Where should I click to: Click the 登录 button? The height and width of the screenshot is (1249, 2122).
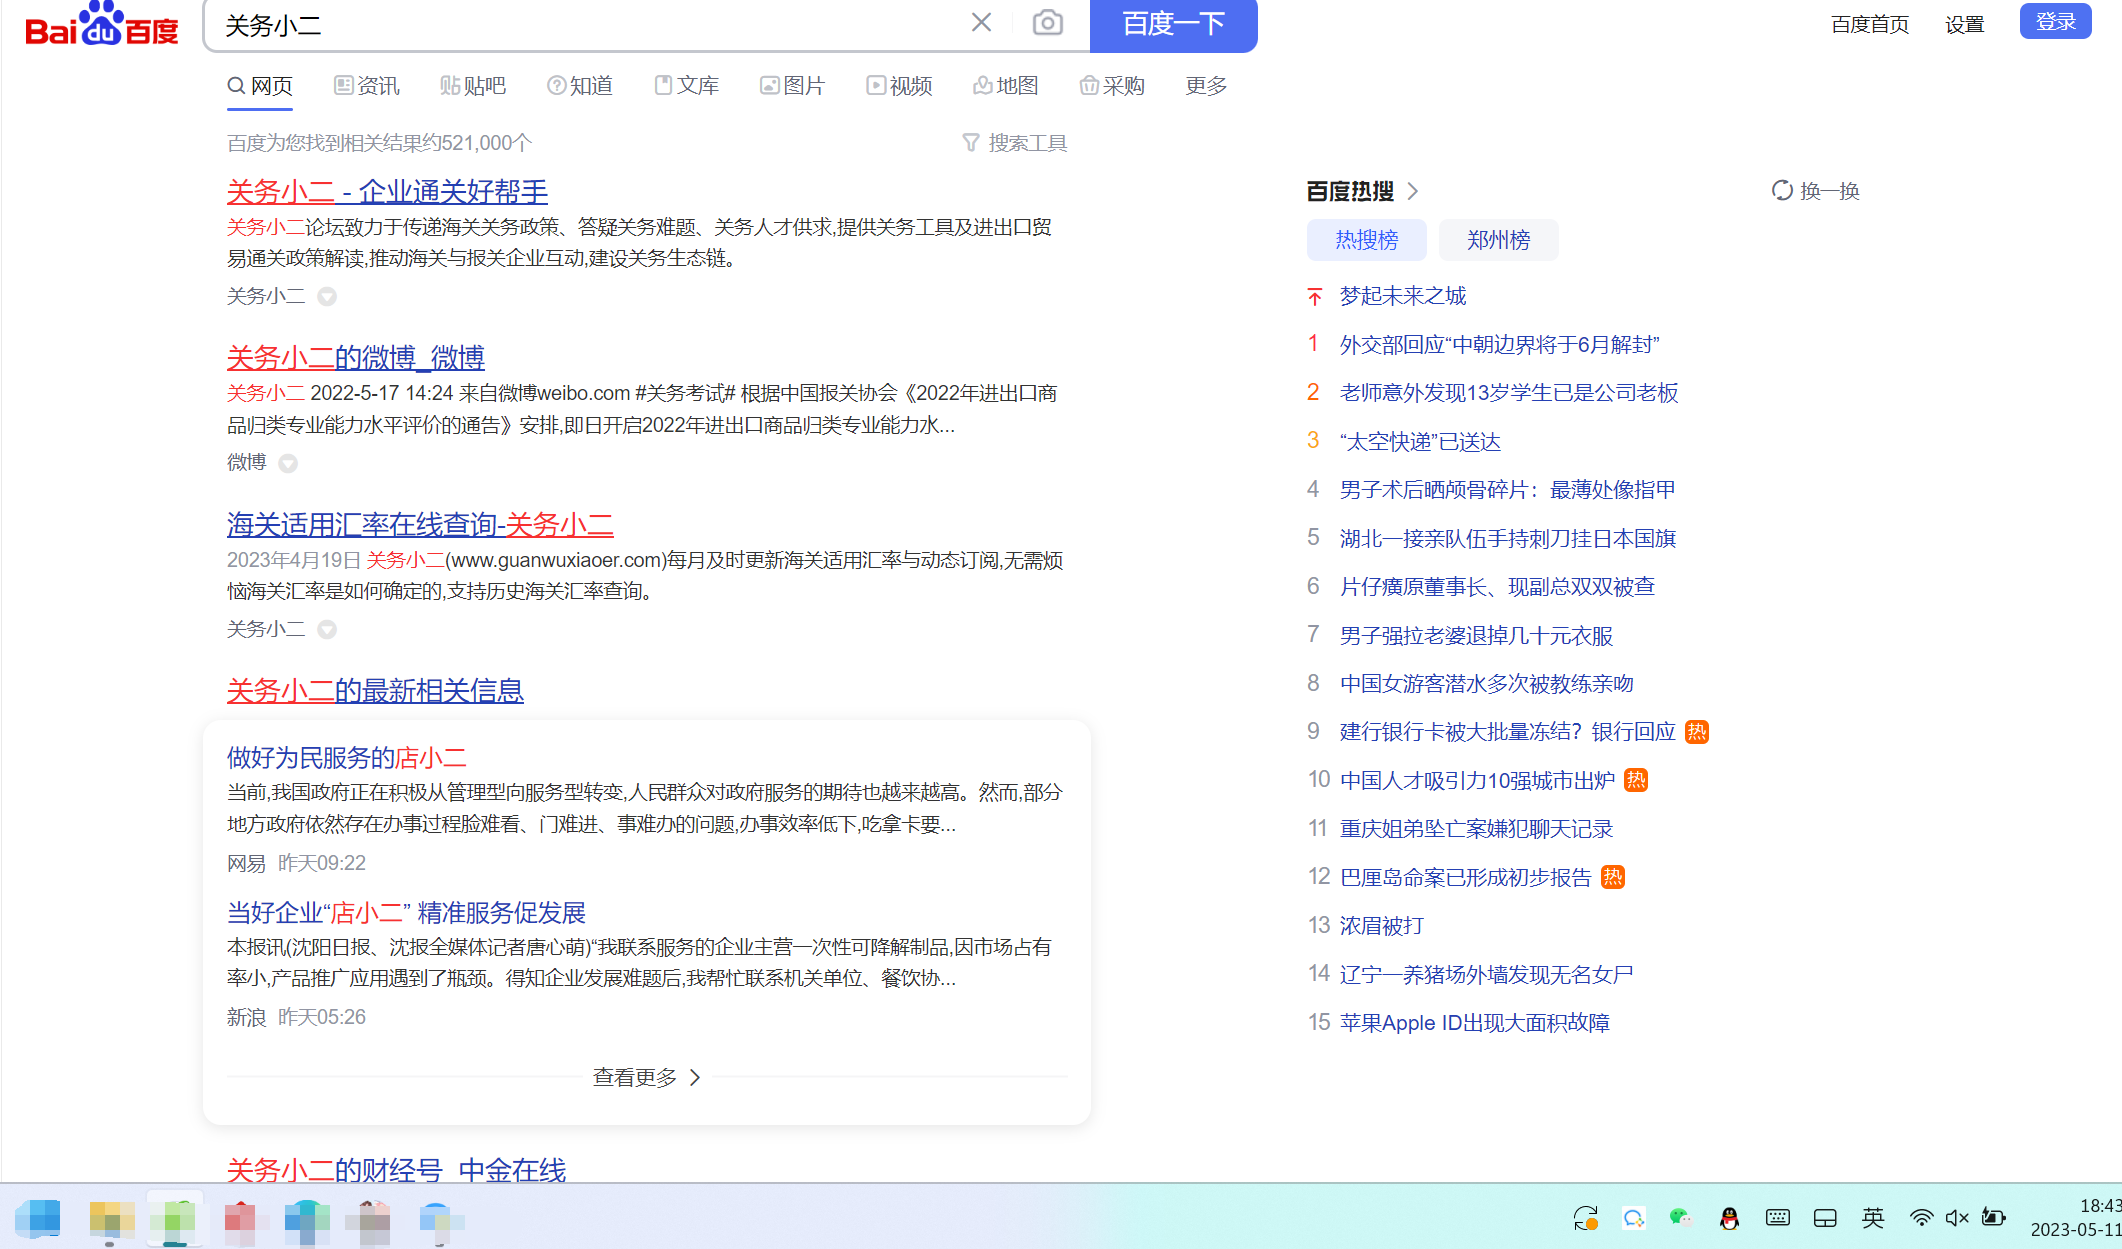coord(2056,21)
